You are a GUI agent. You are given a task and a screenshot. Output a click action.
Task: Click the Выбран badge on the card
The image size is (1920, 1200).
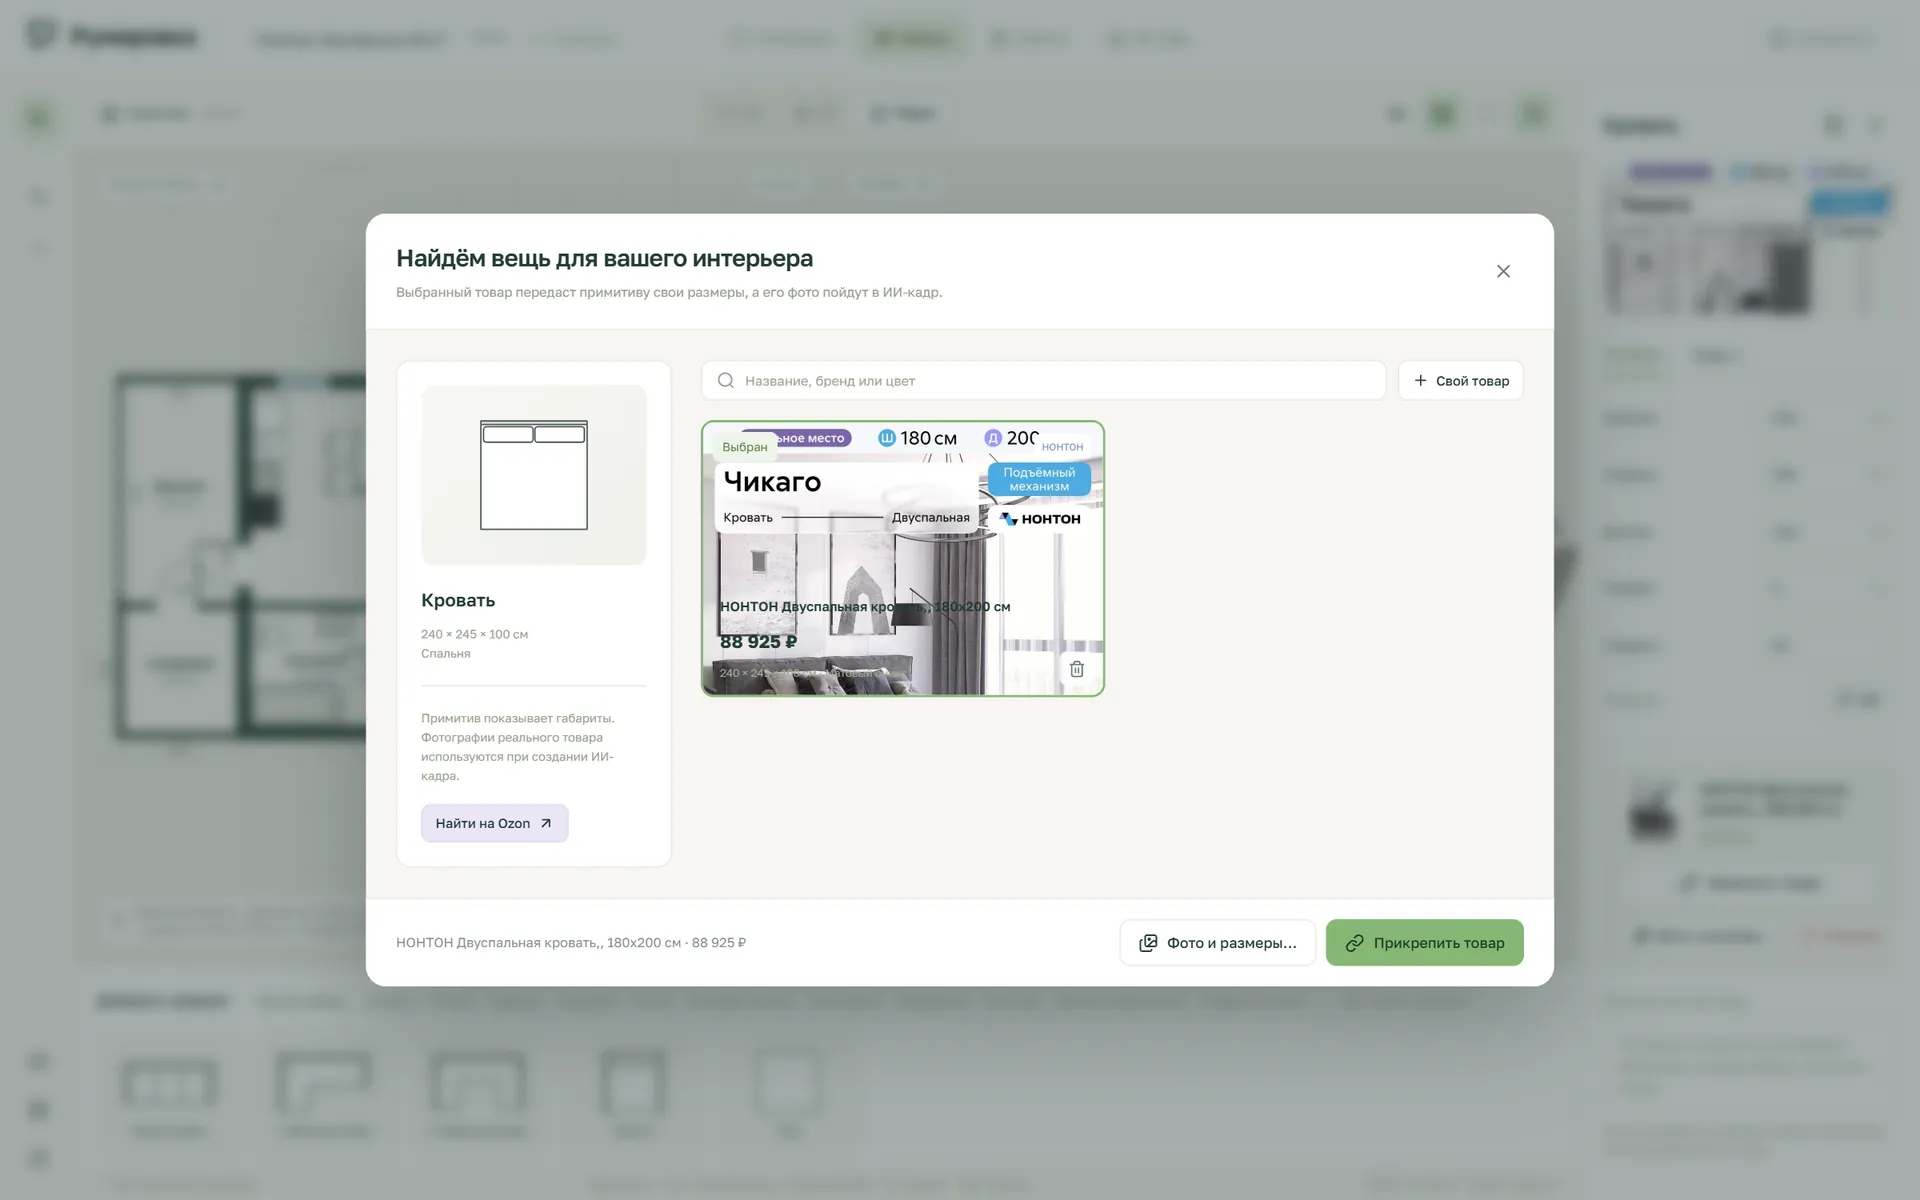(x=745, y=447)
